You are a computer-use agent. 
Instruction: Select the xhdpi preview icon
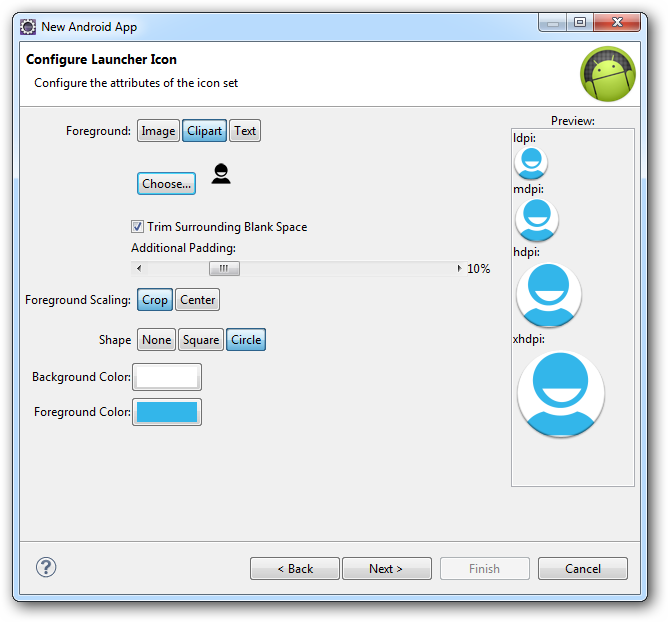[561, 393]
